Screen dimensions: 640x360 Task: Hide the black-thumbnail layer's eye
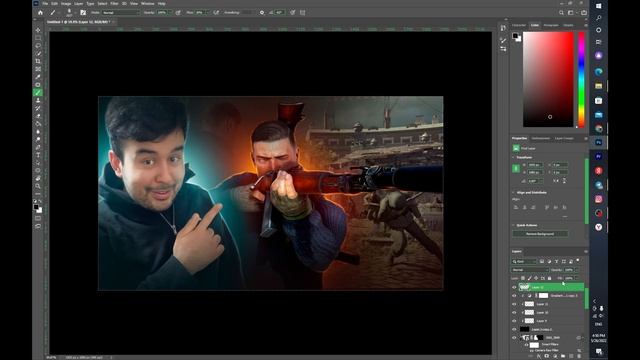click(x=514, y=329)
